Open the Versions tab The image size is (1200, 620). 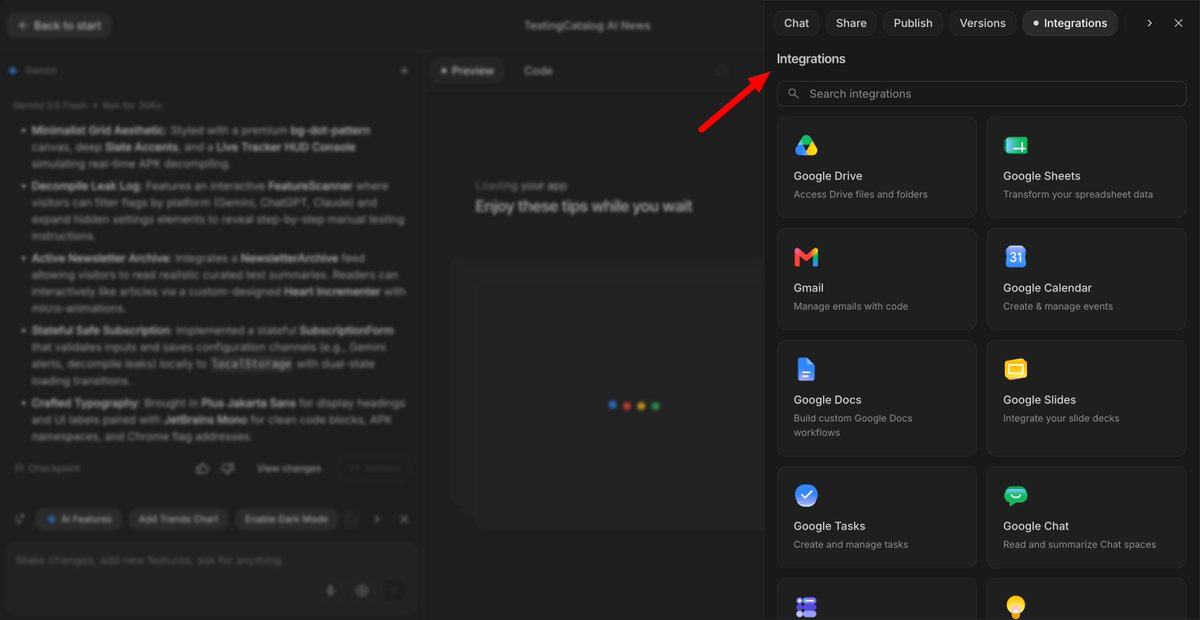coord(983,23)
